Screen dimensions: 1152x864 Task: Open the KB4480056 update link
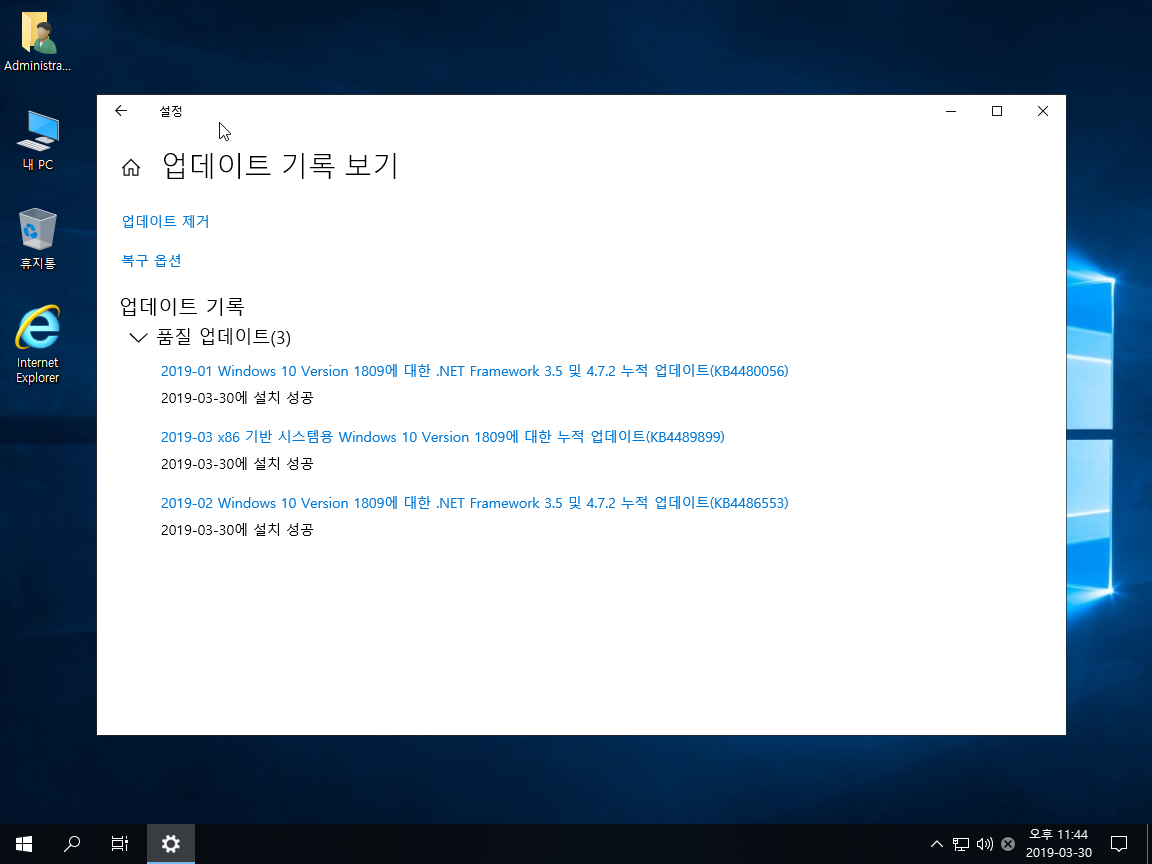(475, 371)
